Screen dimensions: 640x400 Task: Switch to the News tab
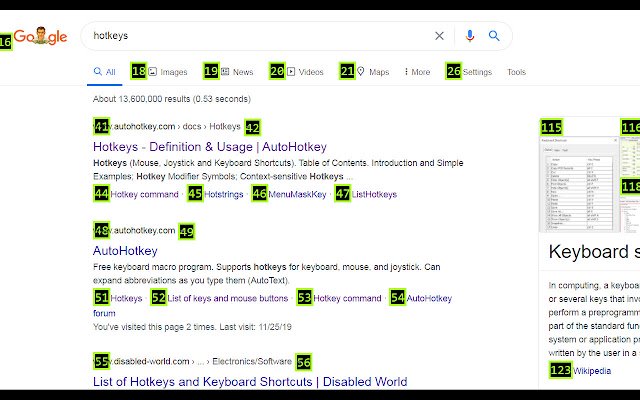[237, 72]
